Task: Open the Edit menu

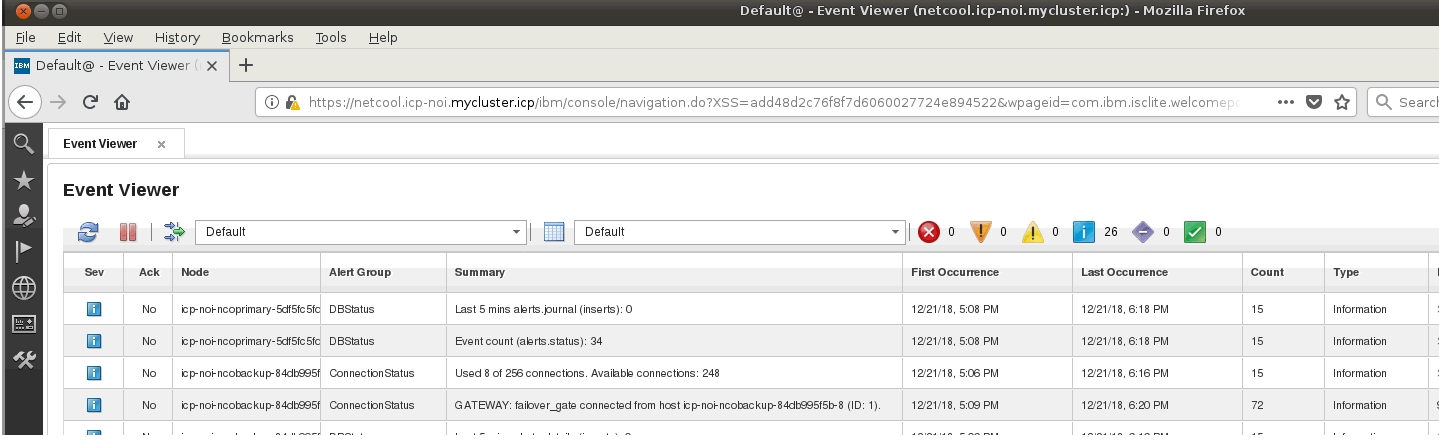Action: [x=69, y=37]
